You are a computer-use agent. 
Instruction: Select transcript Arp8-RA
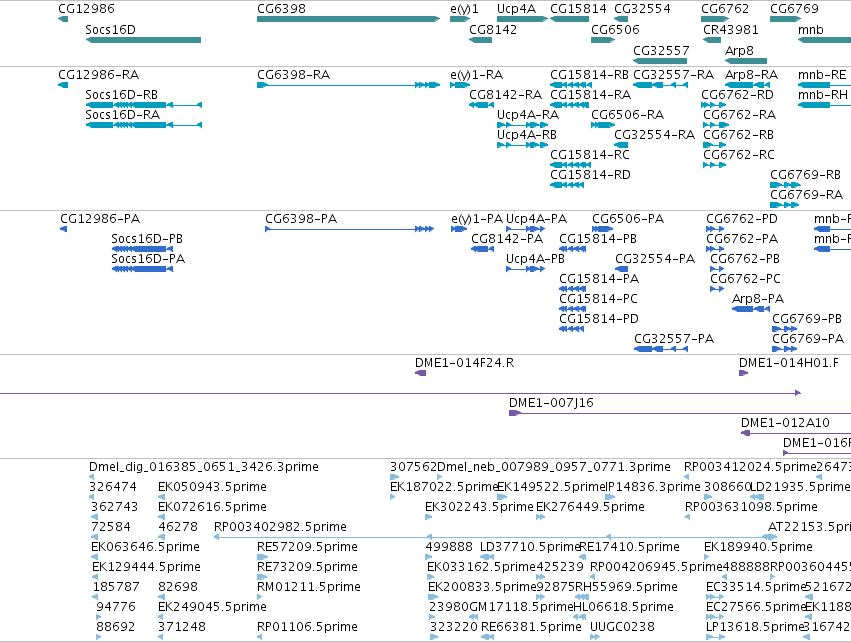click(747, 85)
